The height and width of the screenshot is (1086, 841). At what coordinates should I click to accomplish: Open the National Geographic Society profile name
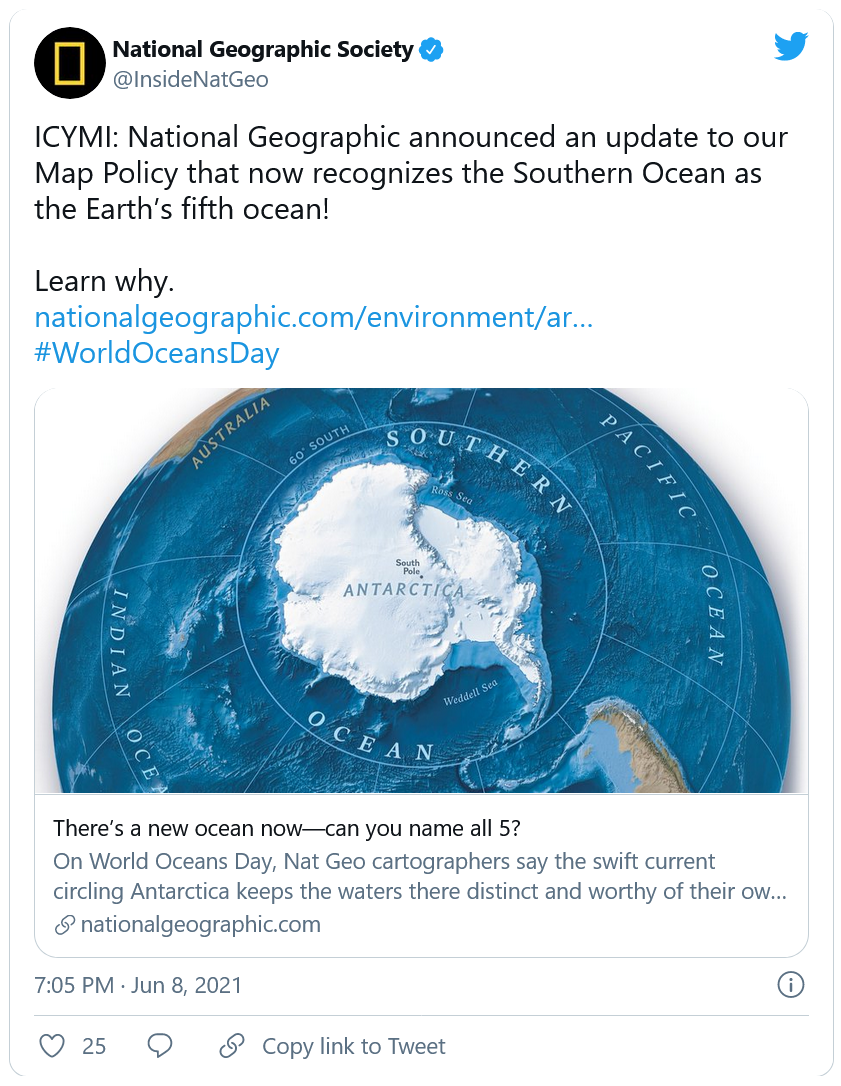coord(262,48)
